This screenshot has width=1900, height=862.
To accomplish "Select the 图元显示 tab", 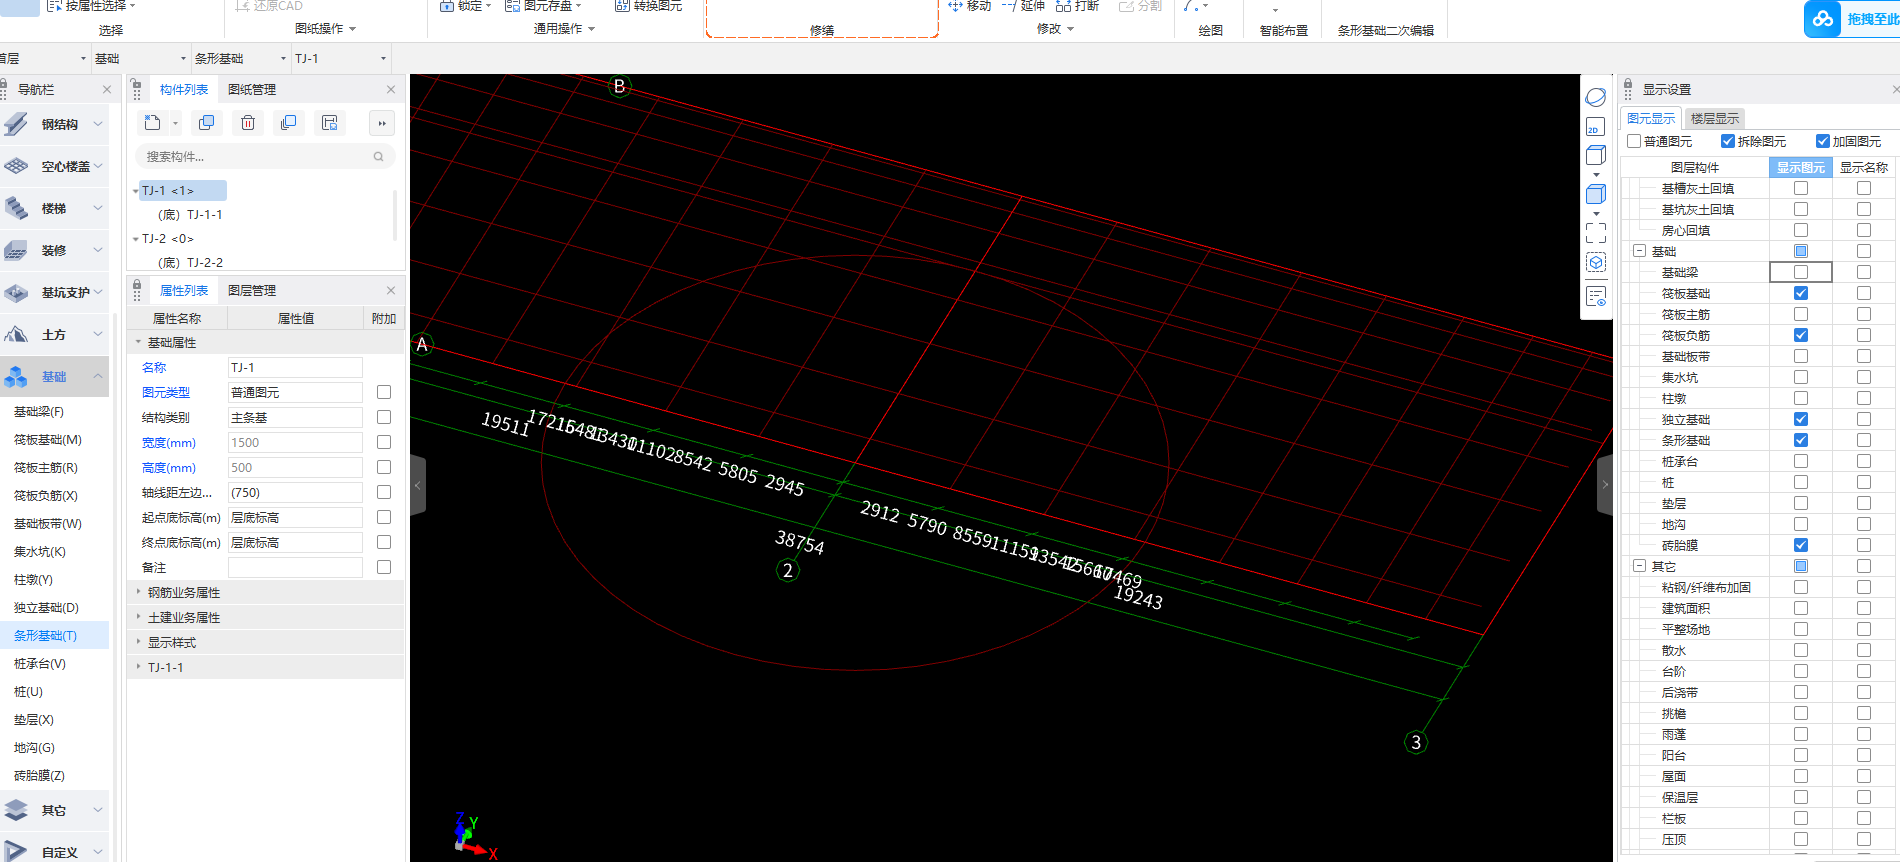I will (1651, 118).
